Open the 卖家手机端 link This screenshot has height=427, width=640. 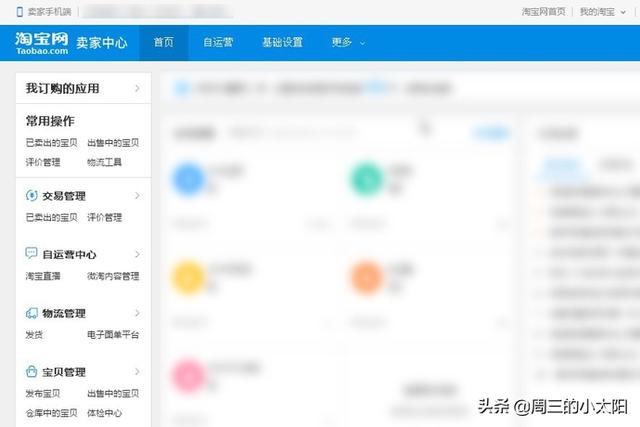click(x=49, y=12)
